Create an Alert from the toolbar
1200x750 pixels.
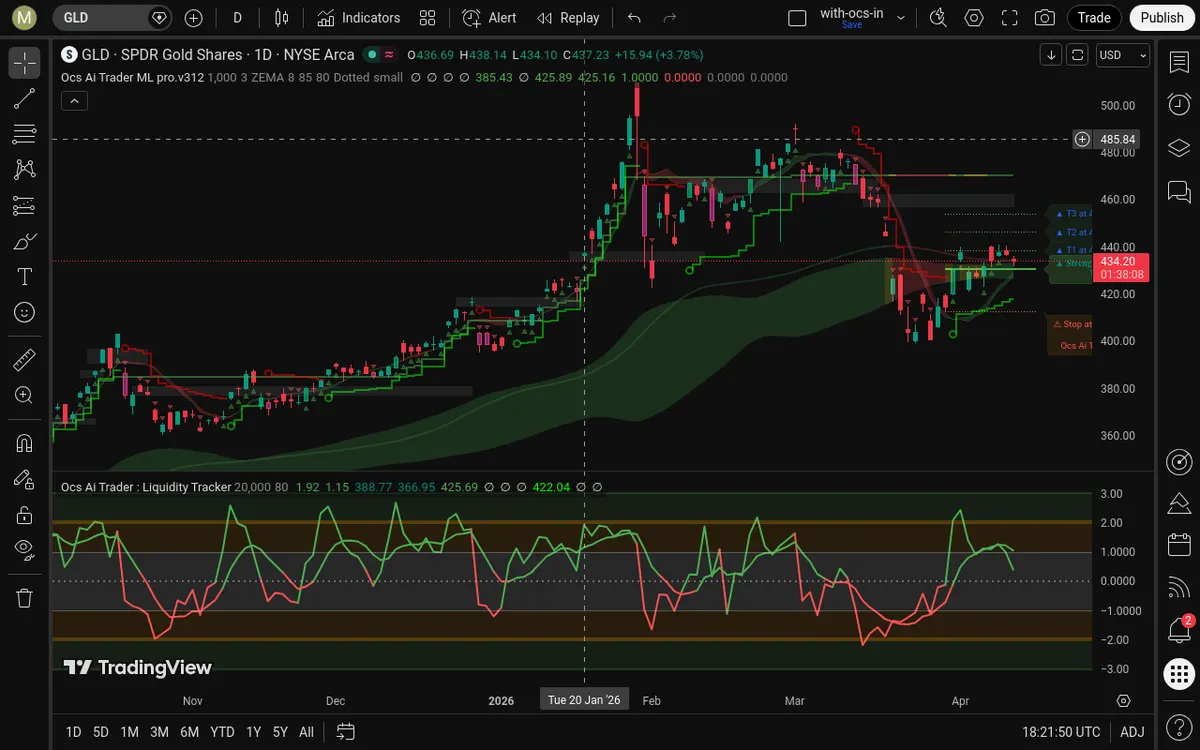click(489, 18)
